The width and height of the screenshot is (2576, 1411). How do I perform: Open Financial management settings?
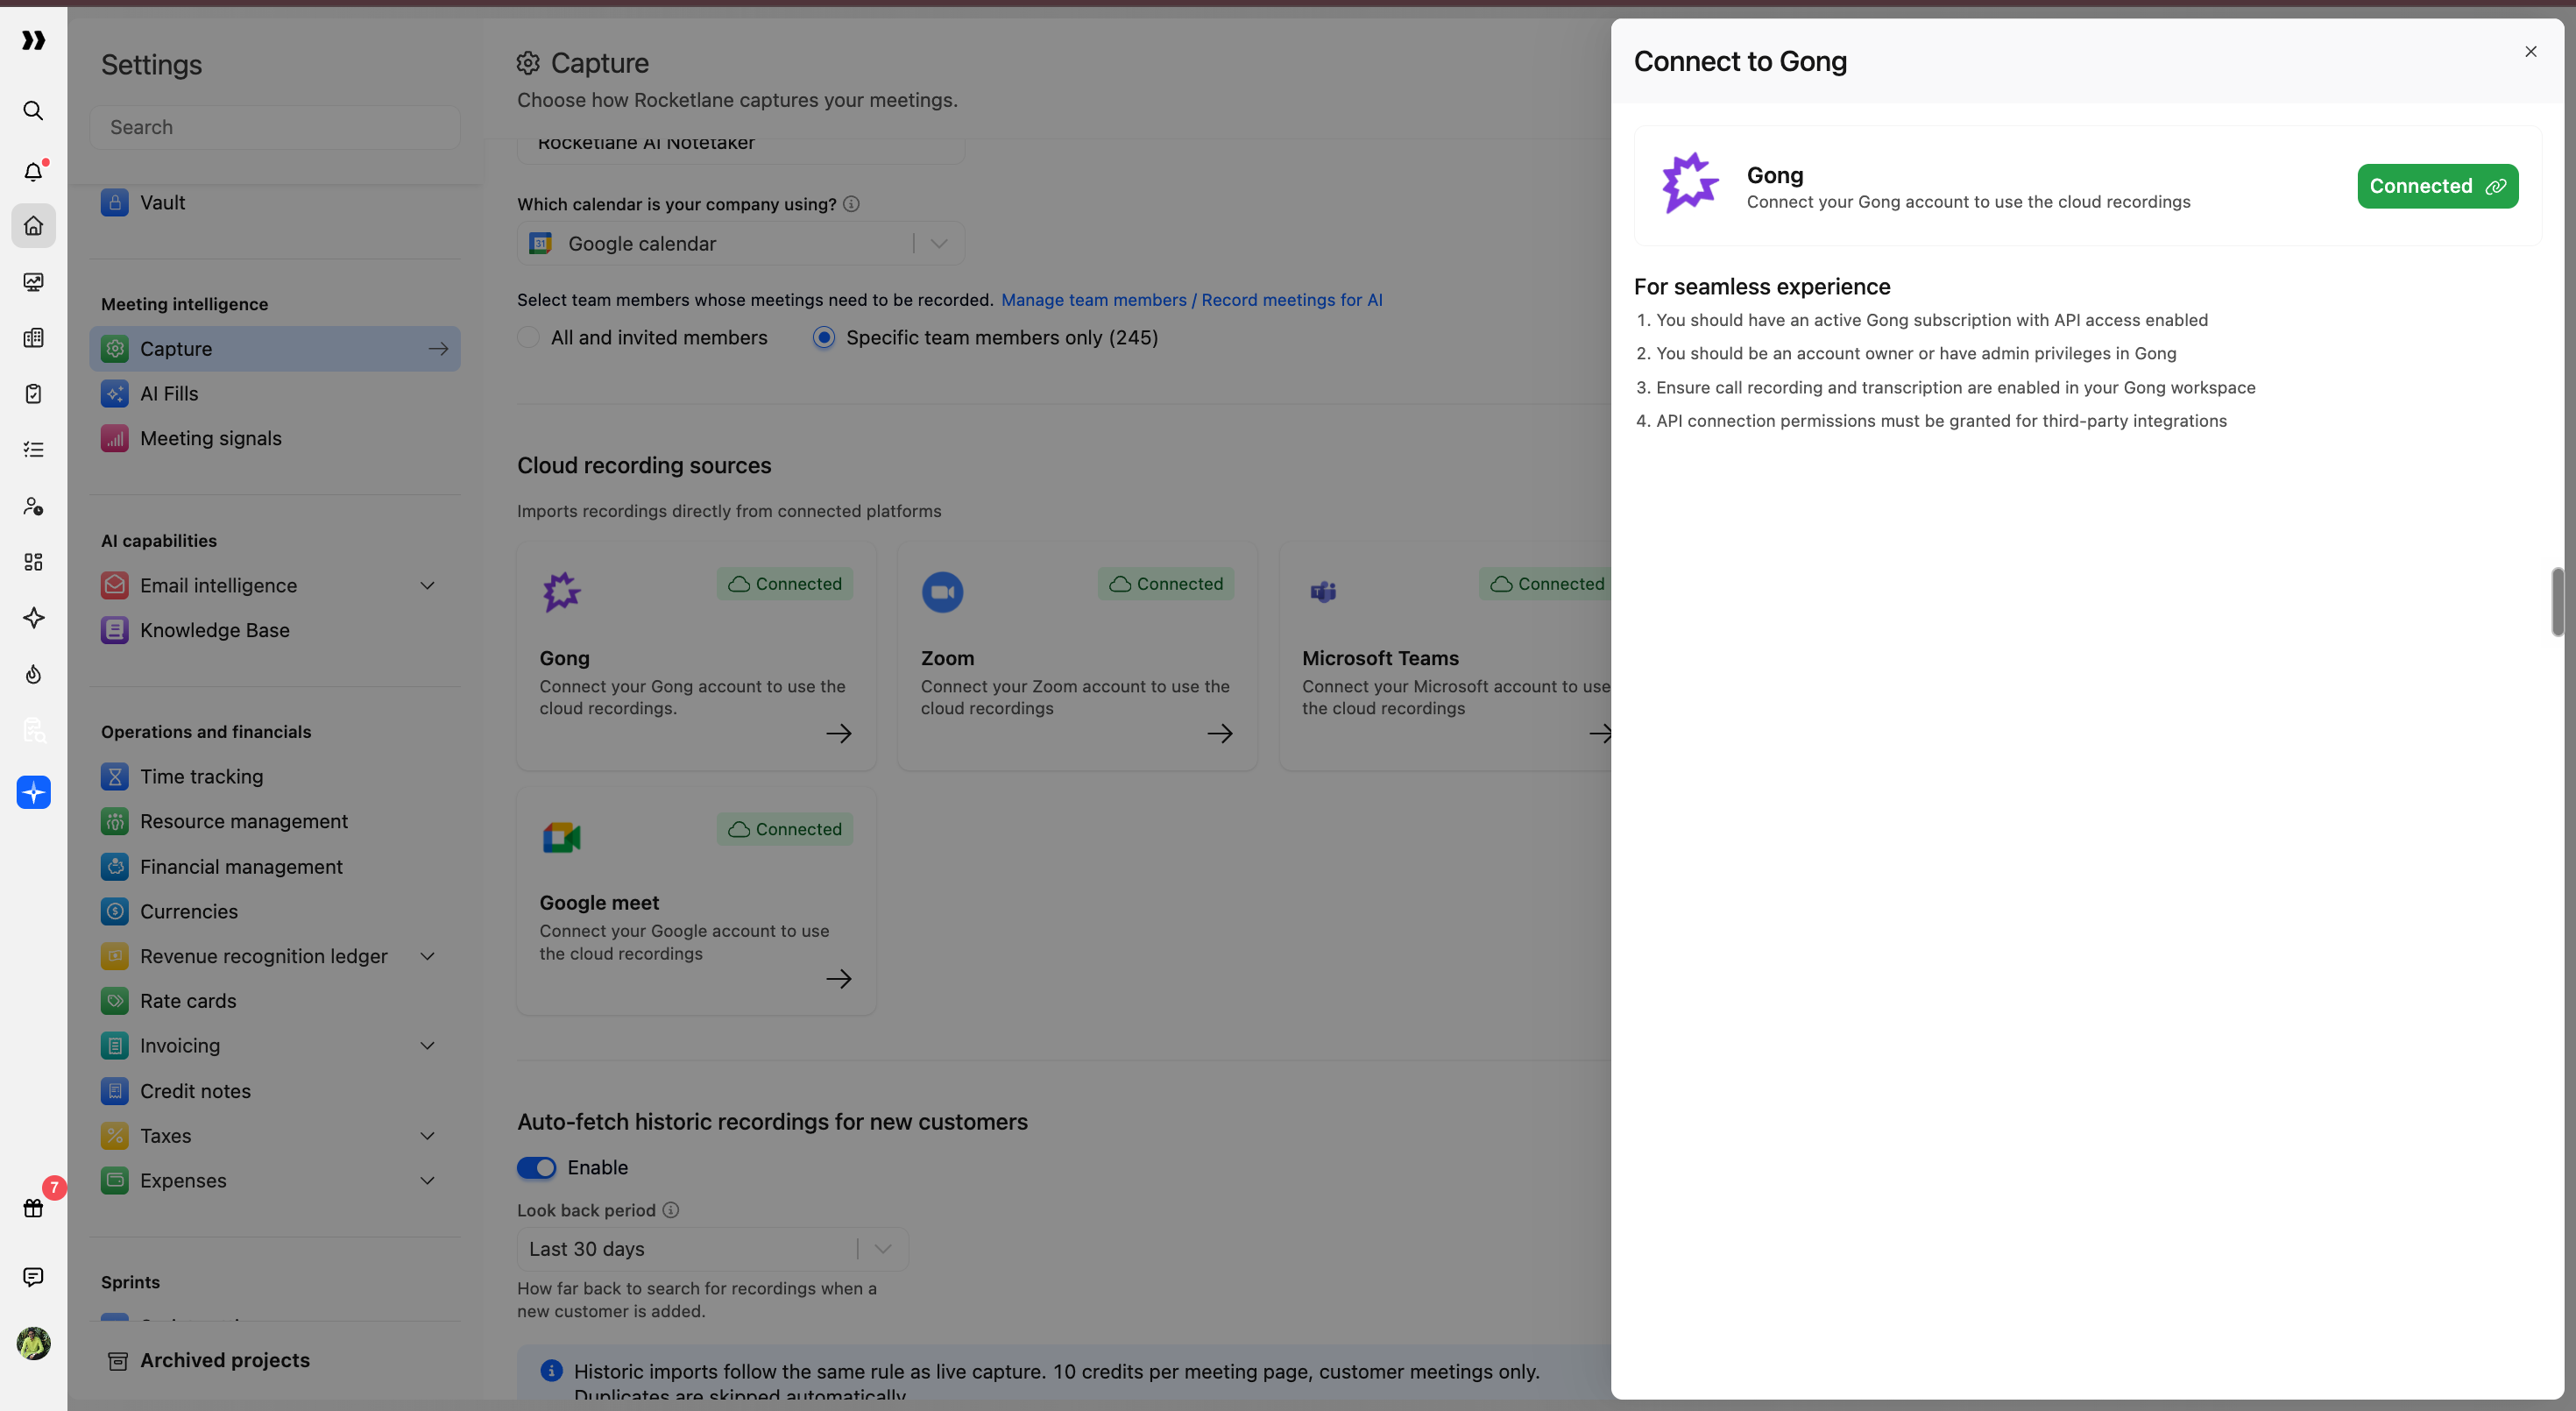click(x=275, y=866)
